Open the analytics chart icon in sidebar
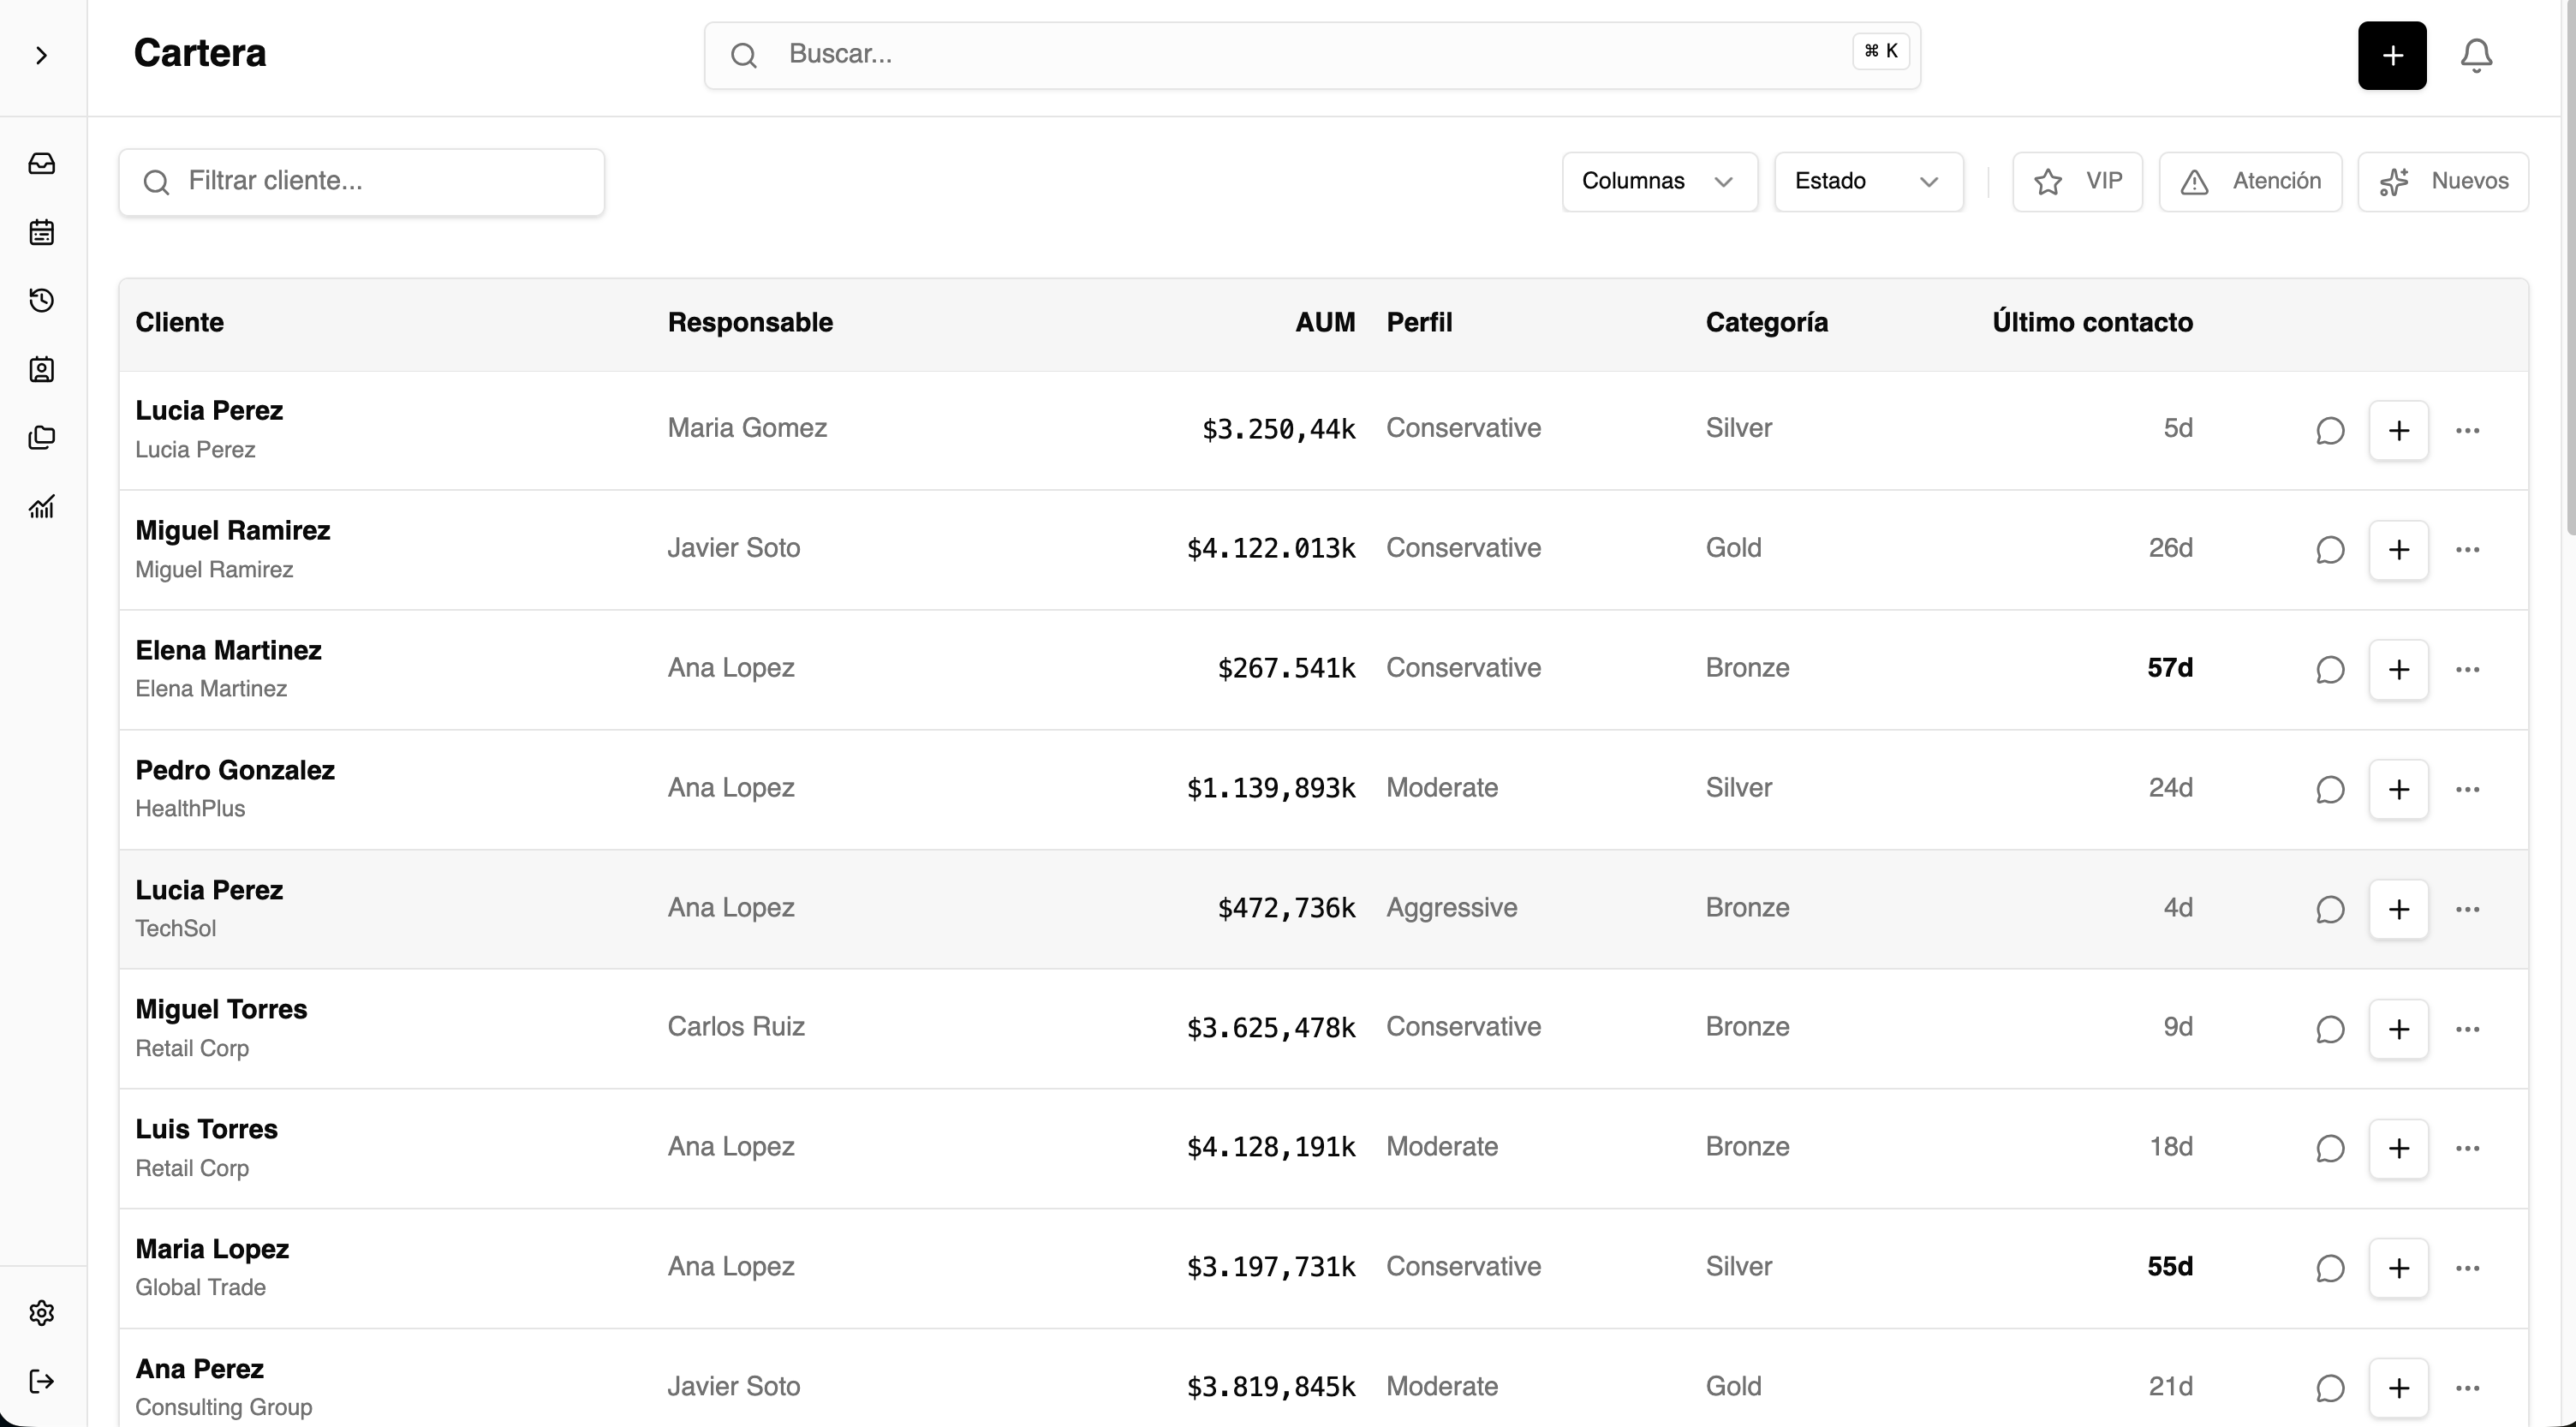 tap(42, 506)
